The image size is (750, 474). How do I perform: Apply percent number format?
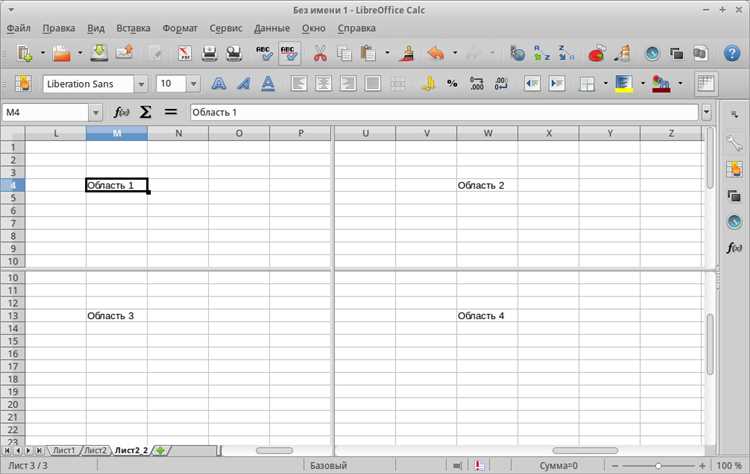452,84
